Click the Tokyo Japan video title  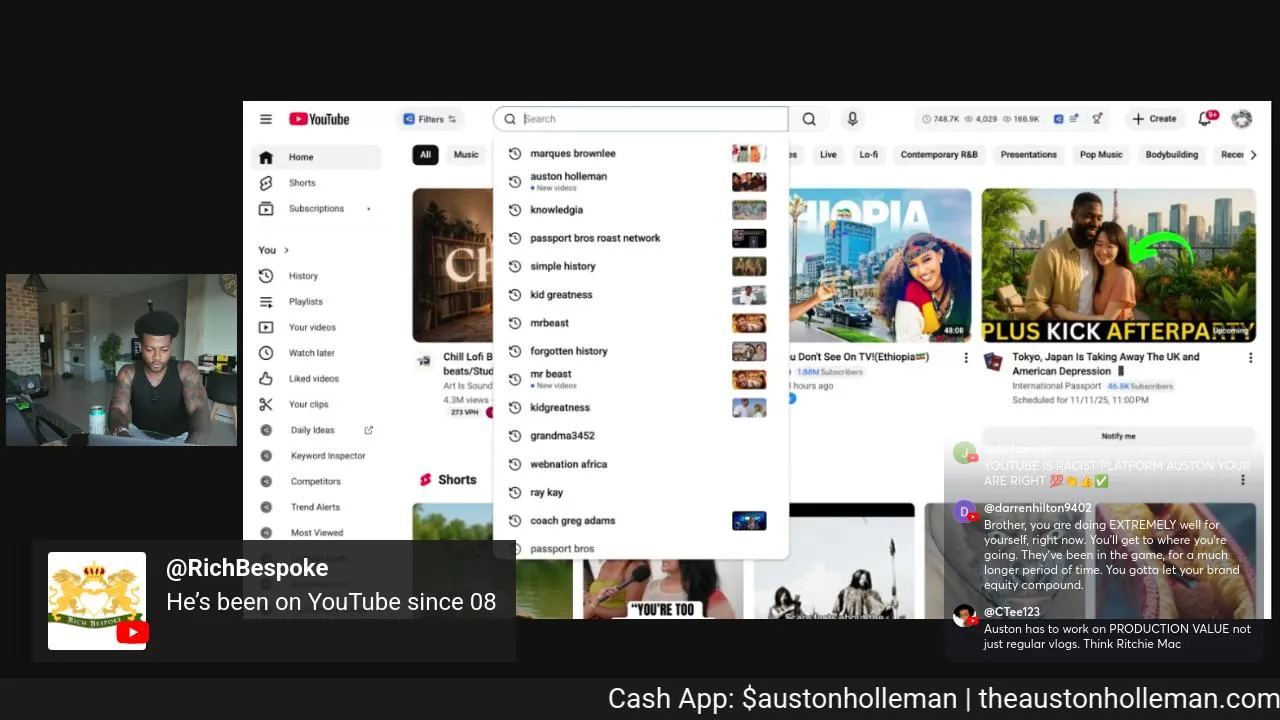1105,364
